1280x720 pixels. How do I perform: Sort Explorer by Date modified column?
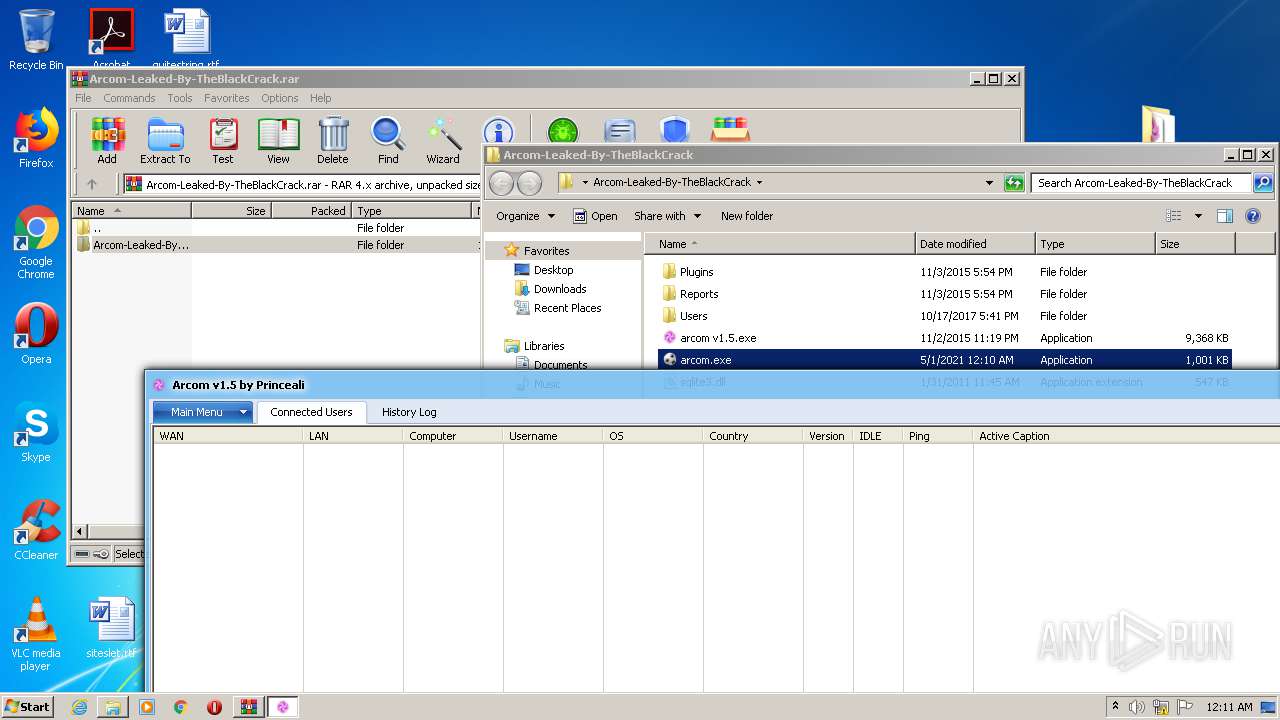975,244
